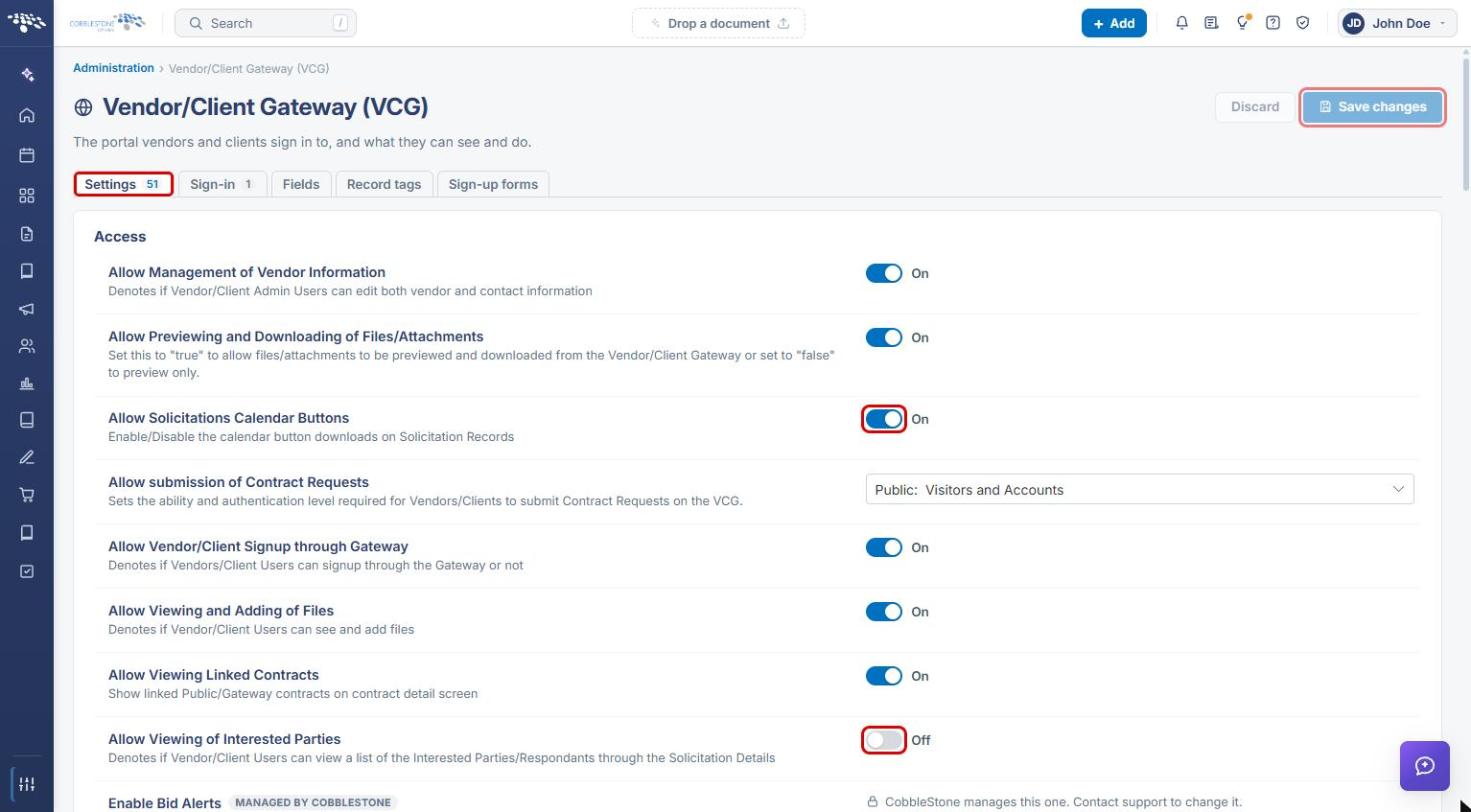The height and width of the screenshot is (812, 1471).
Task: Open the document page icon in sidebar
Action: tap(27, 234)
